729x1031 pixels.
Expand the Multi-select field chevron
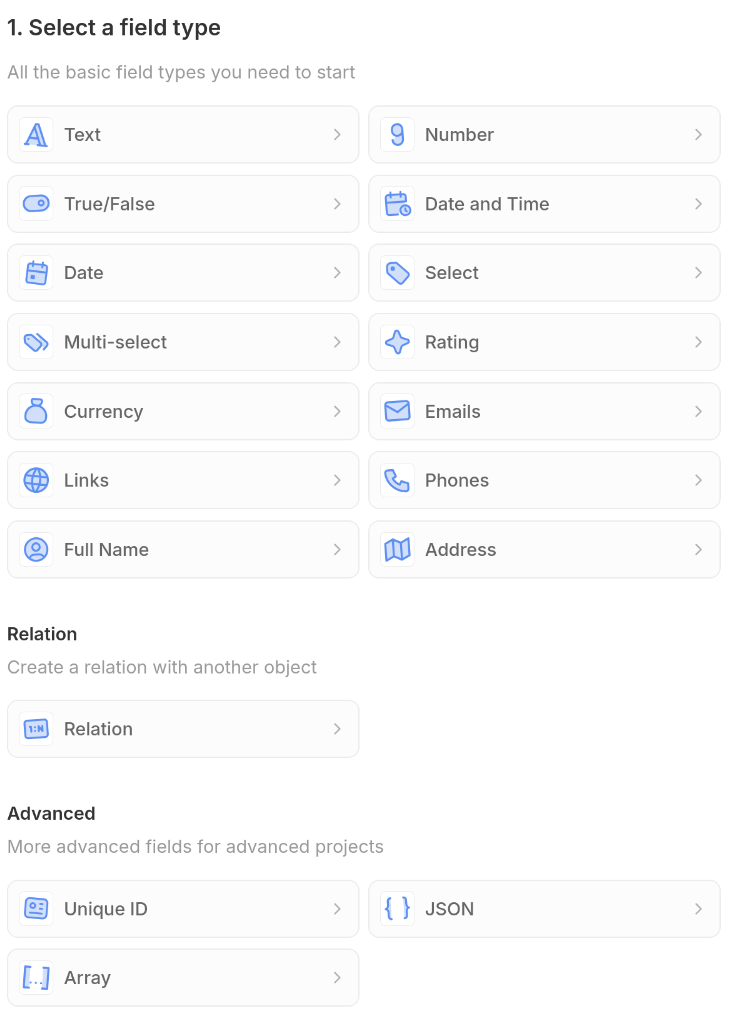coord(338,341)
